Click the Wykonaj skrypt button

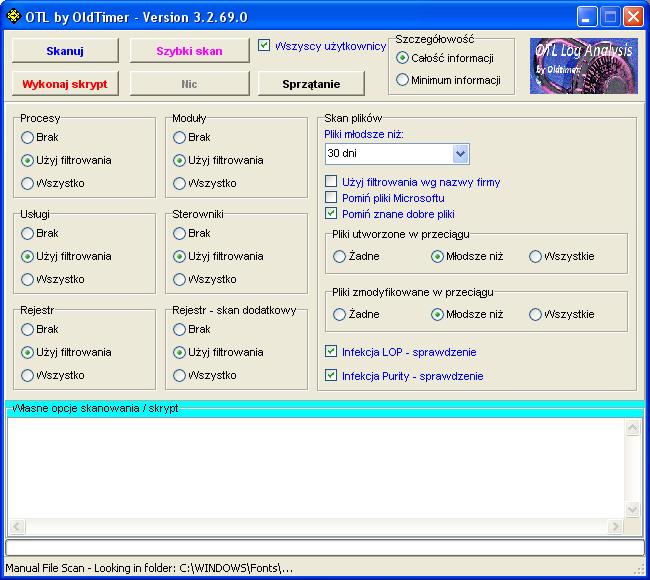pos(65,84)
